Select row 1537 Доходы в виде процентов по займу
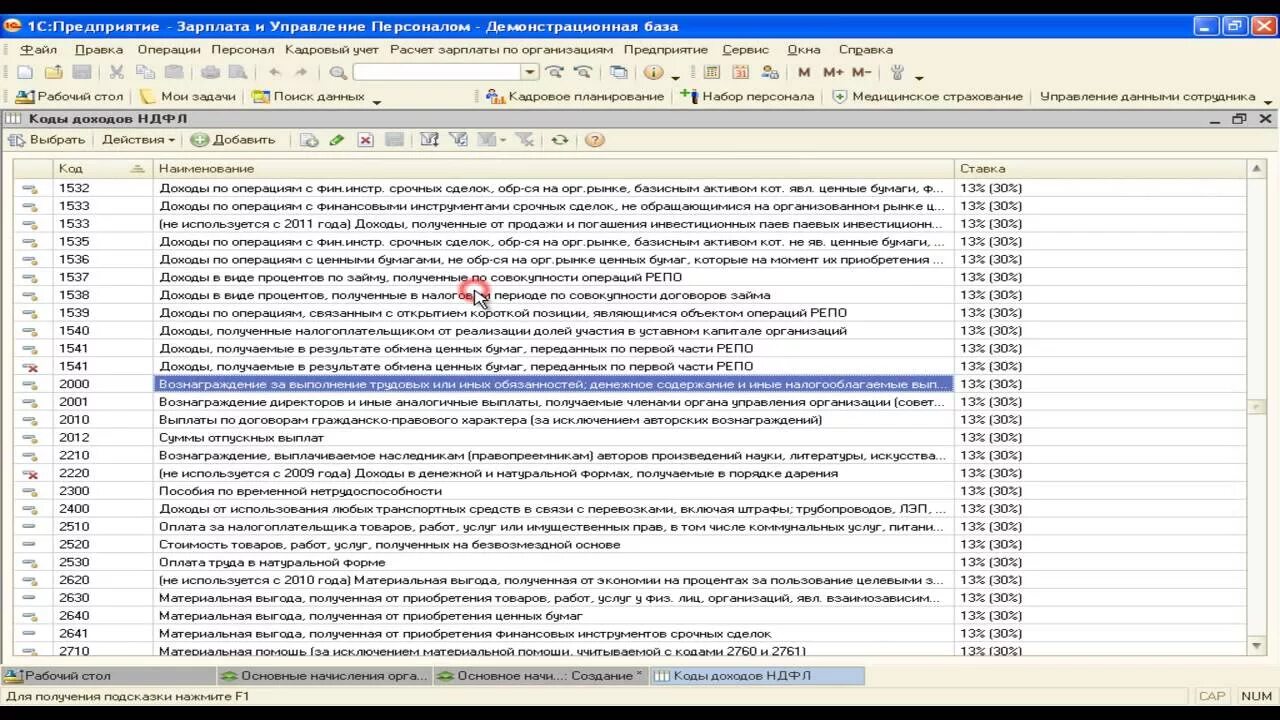1280x720 pixels. tap(630, 277)
